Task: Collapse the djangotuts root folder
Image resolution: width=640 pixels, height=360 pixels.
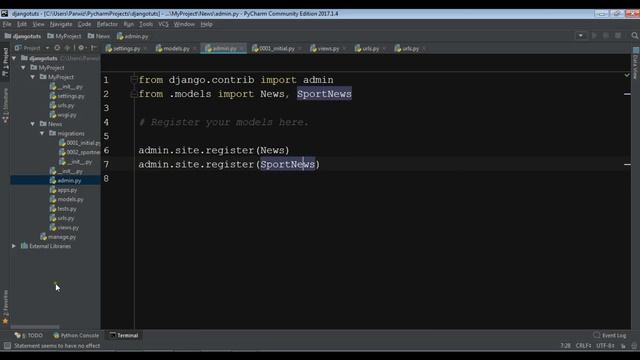Action: point(14,58)
